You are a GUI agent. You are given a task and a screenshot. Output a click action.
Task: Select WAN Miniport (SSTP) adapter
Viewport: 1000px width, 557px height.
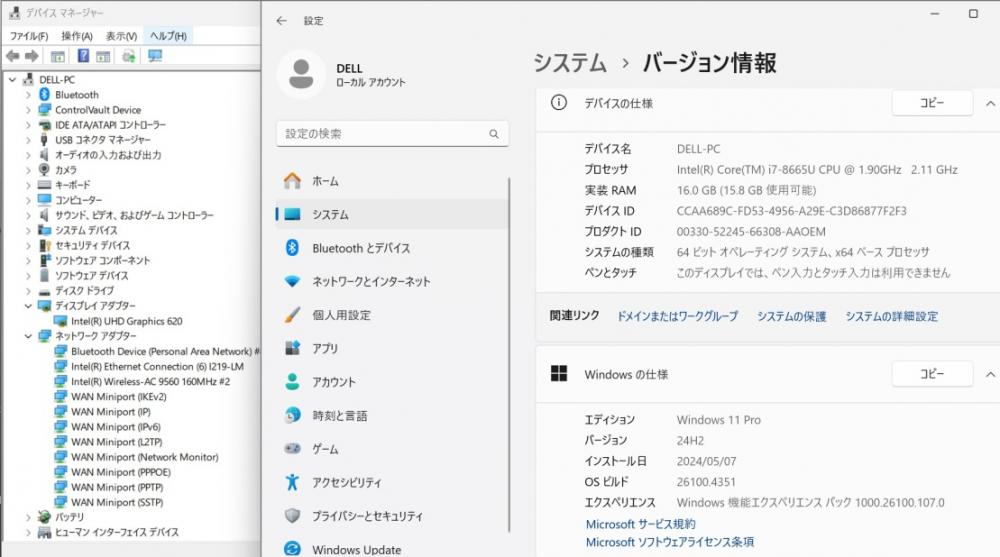click(x=117, y=502)
